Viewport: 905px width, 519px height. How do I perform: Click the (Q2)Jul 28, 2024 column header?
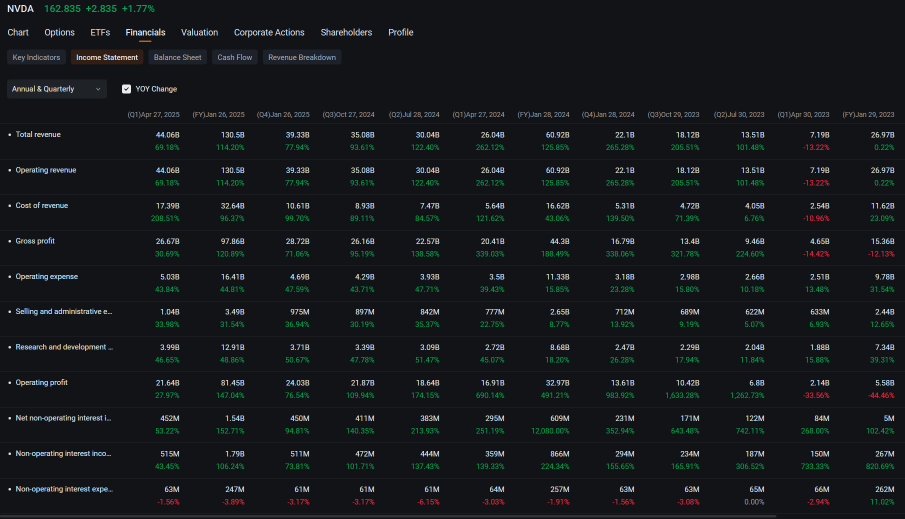(x=414, y=115)
